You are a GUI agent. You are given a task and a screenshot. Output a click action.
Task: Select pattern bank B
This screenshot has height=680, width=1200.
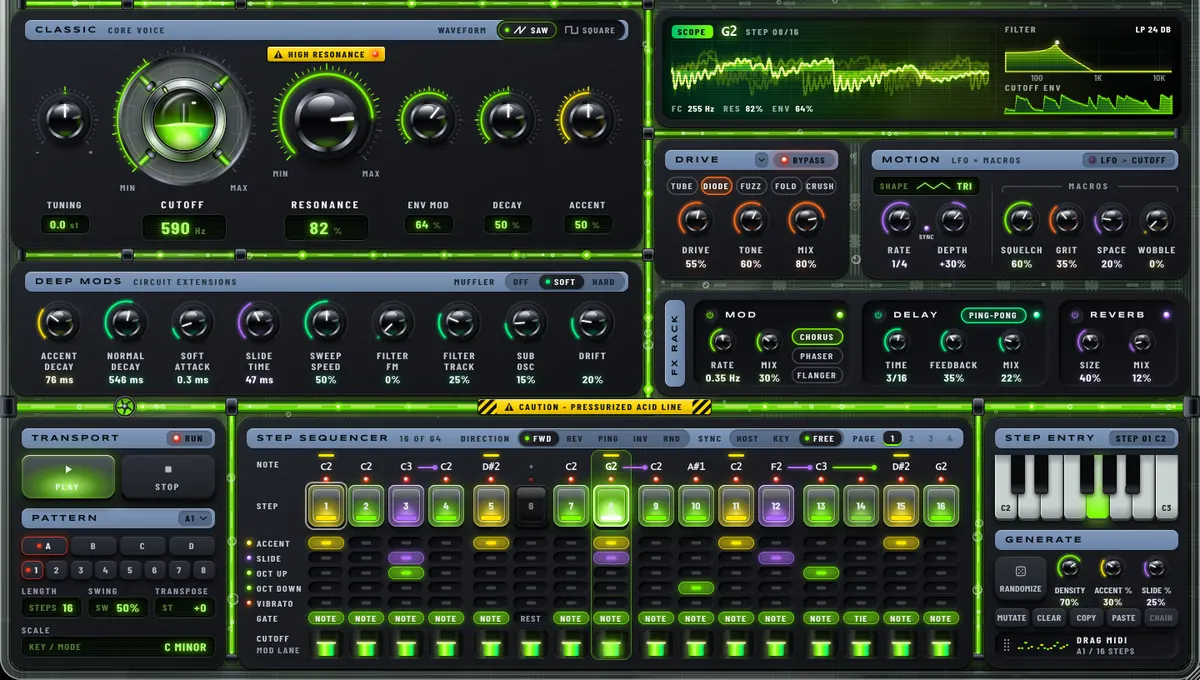coord(94,547)
